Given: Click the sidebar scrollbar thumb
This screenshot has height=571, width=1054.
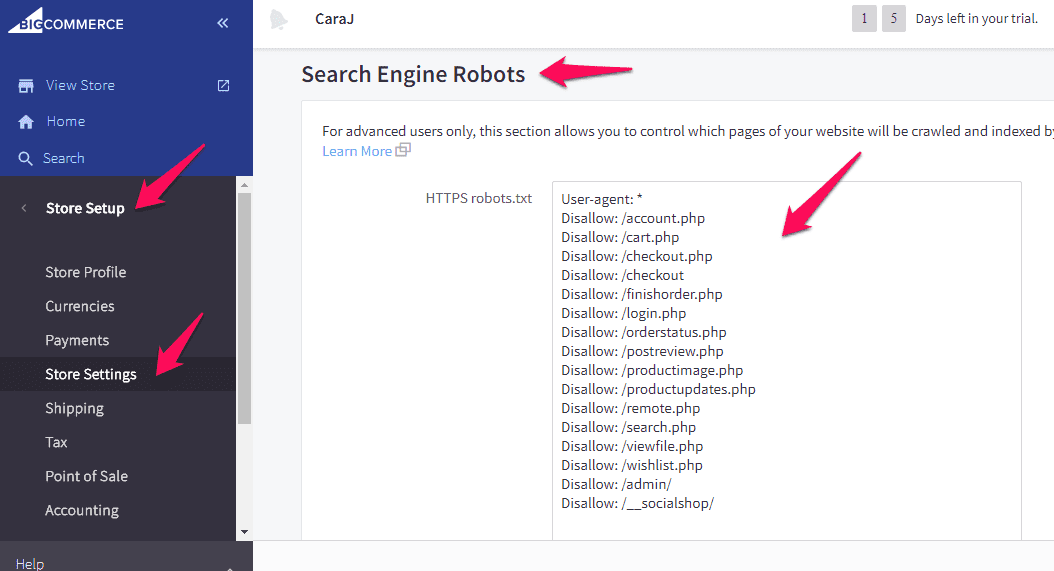Looking at the screenshot, I should coord(244,309).
